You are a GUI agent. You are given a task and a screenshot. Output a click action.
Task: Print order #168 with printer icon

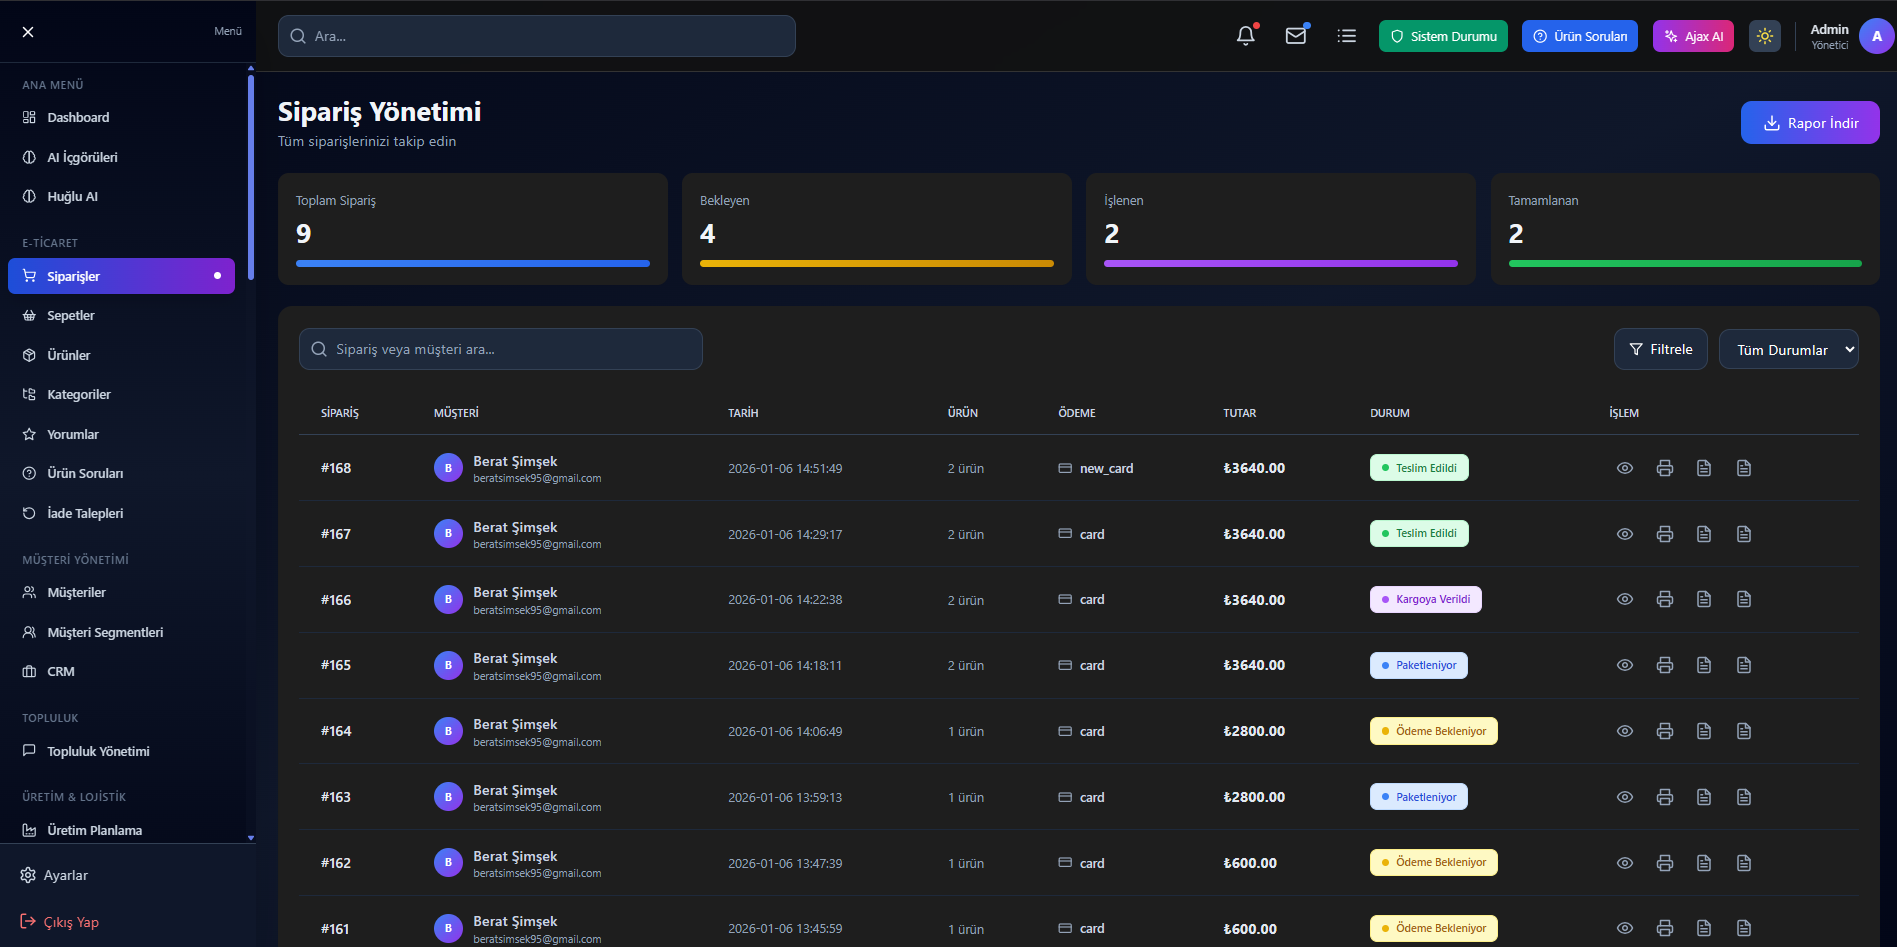1665,468
